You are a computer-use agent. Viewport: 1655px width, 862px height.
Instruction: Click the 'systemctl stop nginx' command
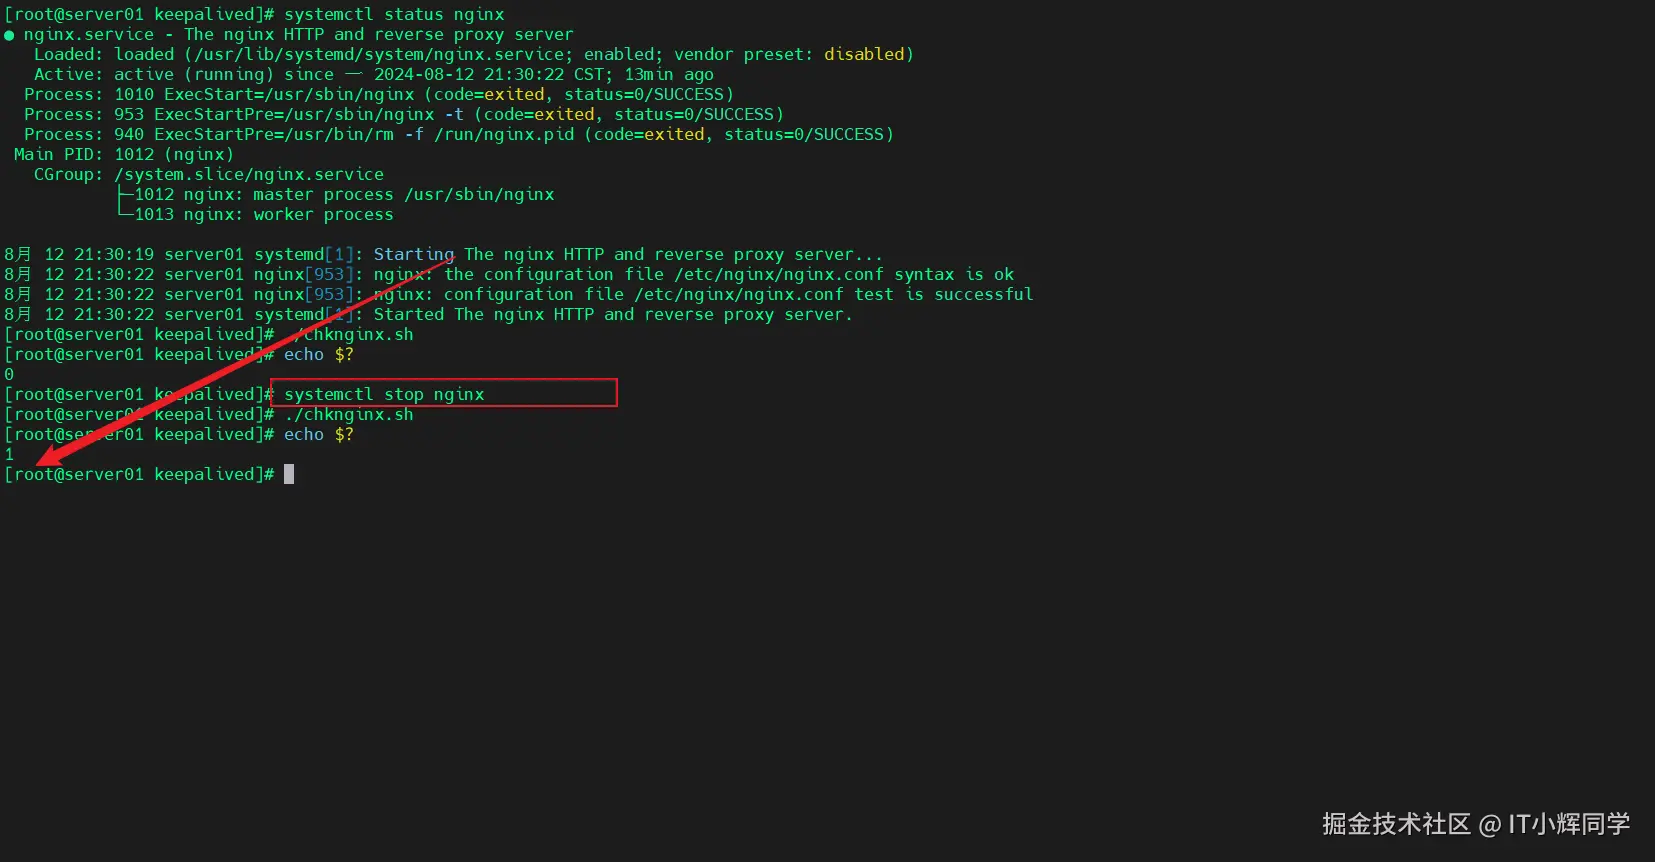click(384, 395)
